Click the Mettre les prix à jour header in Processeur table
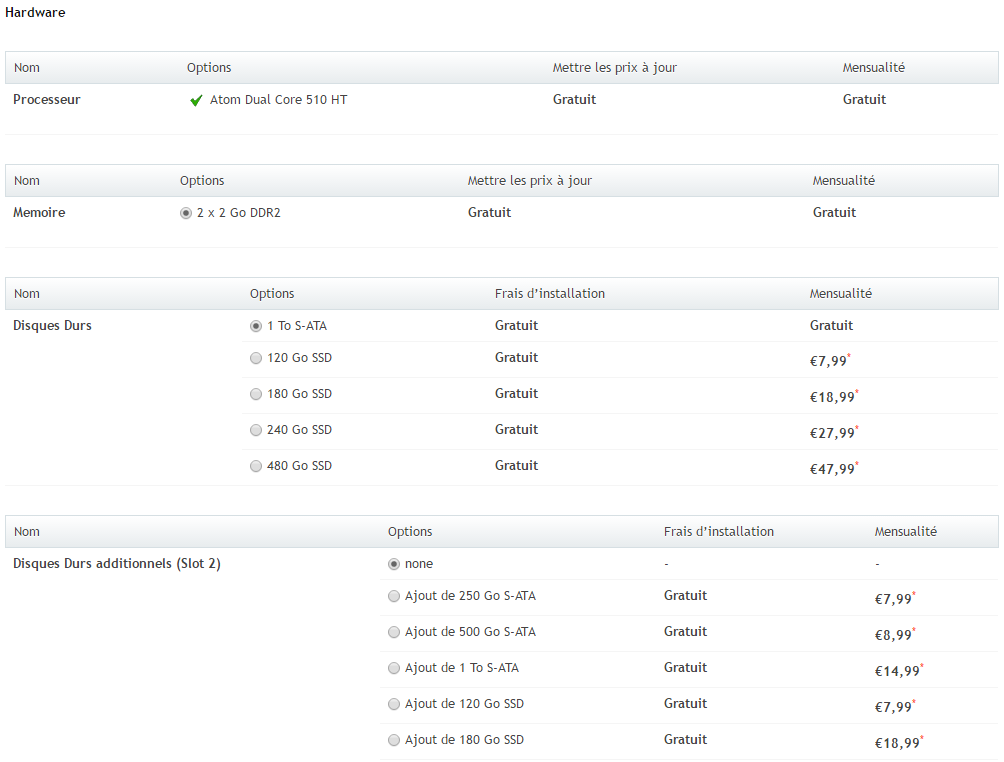Screen dimensions: 1004x762 tap(615, 68)
